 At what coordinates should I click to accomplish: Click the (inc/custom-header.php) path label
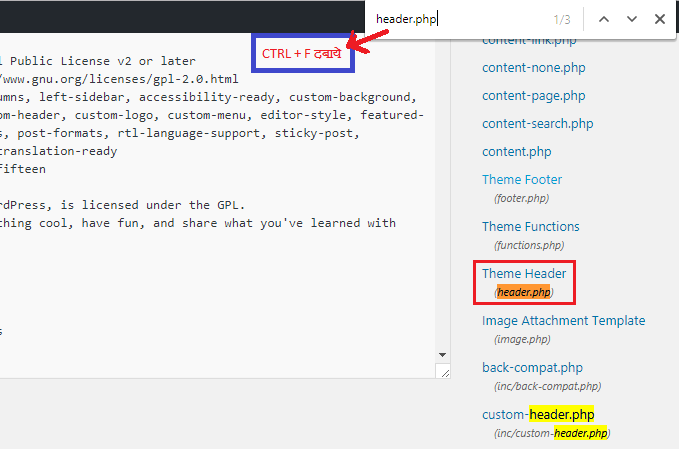click(552, 433)
